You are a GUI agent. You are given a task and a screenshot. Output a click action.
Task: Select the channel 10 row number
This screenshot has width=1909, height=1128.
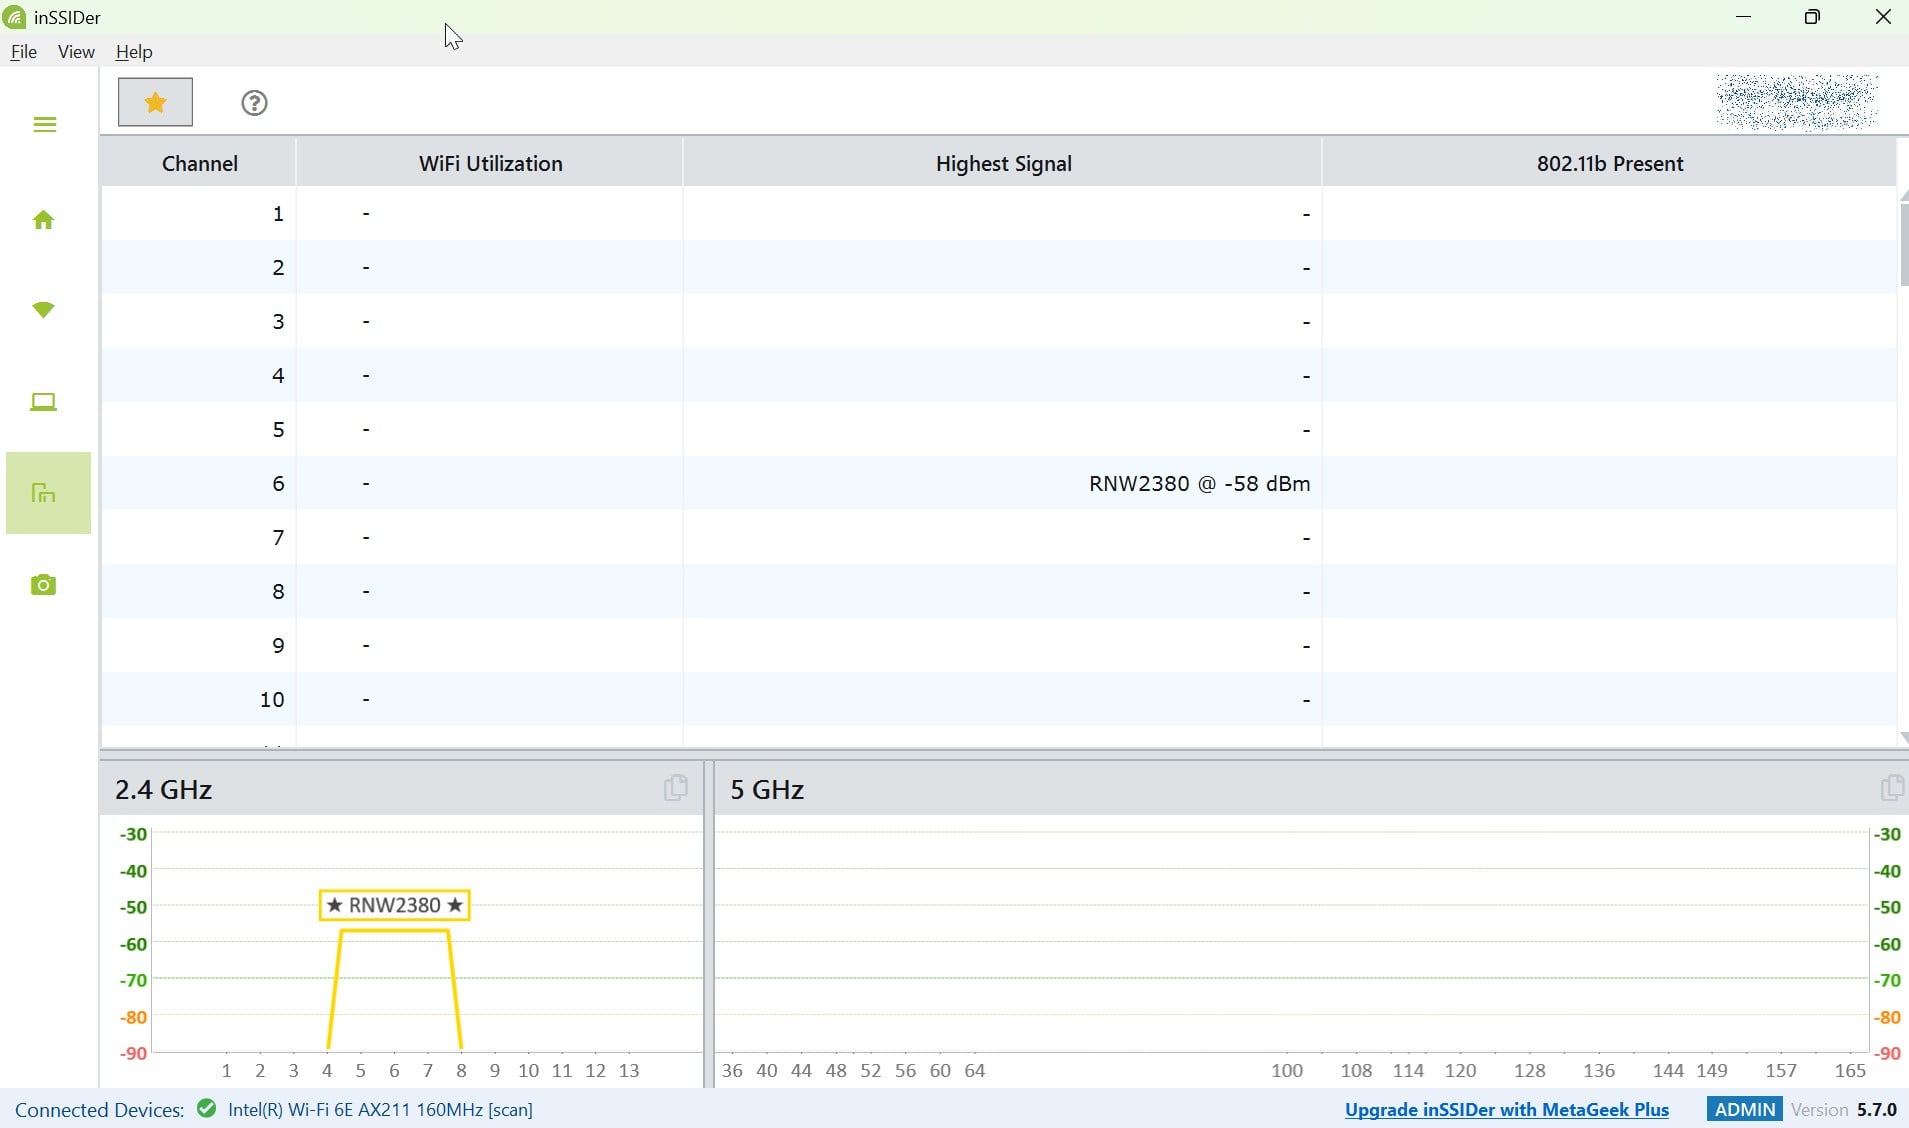coord(272,699)
